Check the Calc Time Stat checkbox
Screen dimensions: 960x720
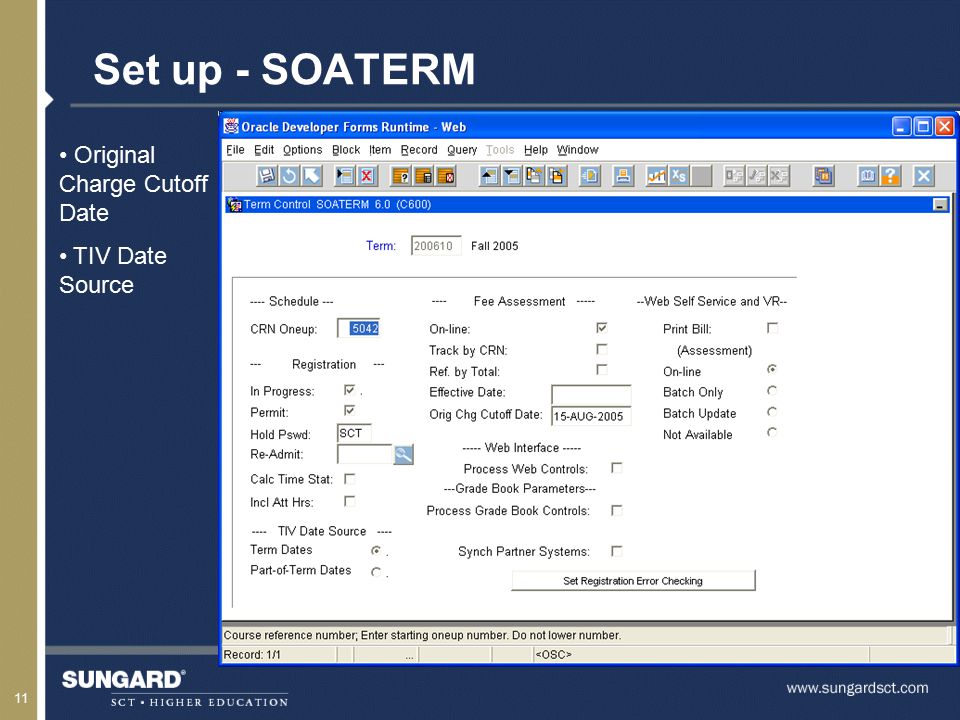[x=350, y=478]
